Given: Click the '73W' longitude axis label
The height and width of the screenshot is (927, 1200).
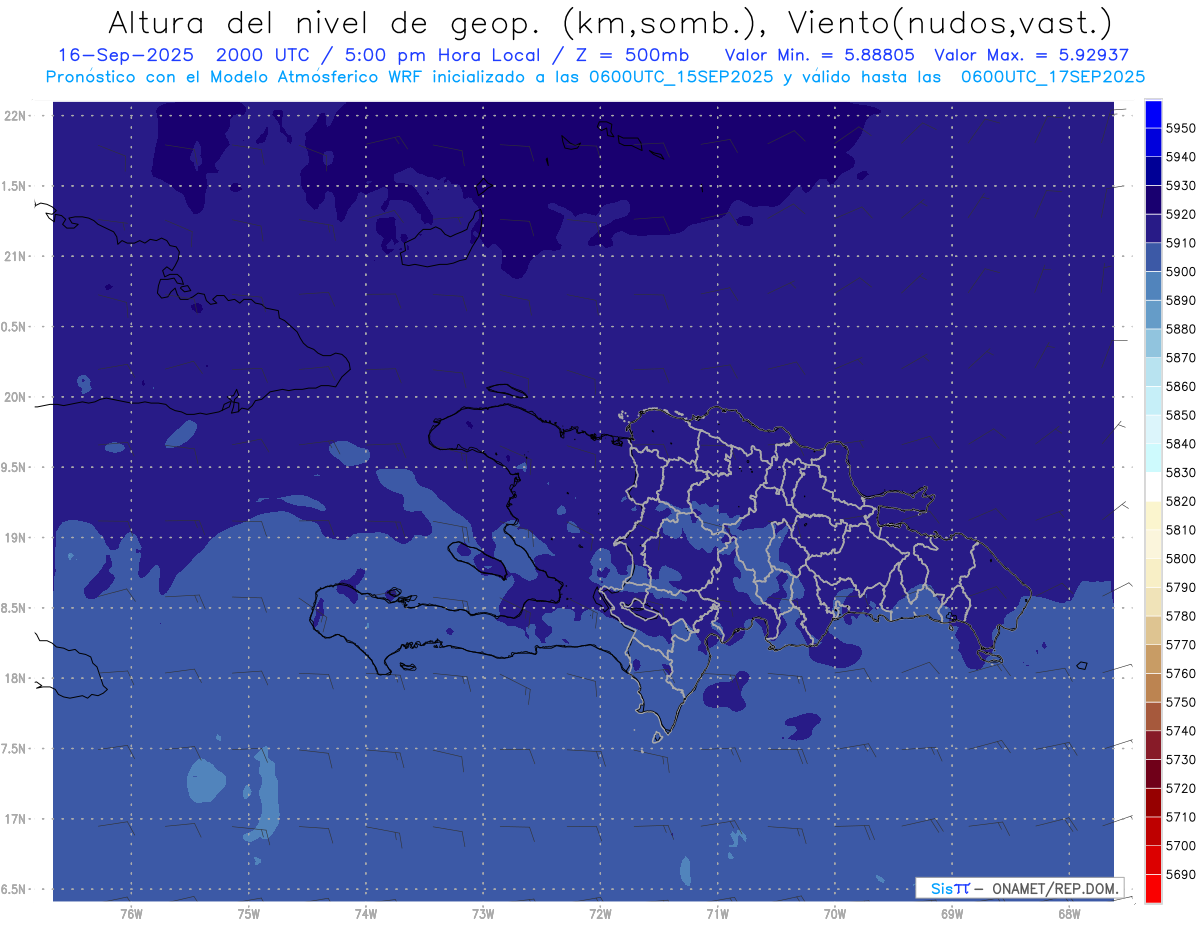Looking at the screenshot, I should [483, 912].
